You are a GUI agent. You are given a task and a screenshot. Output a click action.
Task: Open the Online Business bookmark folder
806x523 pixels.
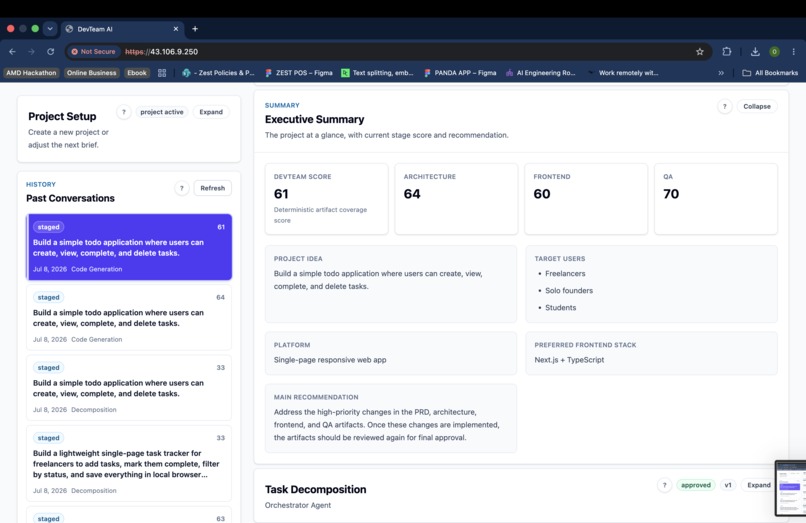click(x=91, y=73)
